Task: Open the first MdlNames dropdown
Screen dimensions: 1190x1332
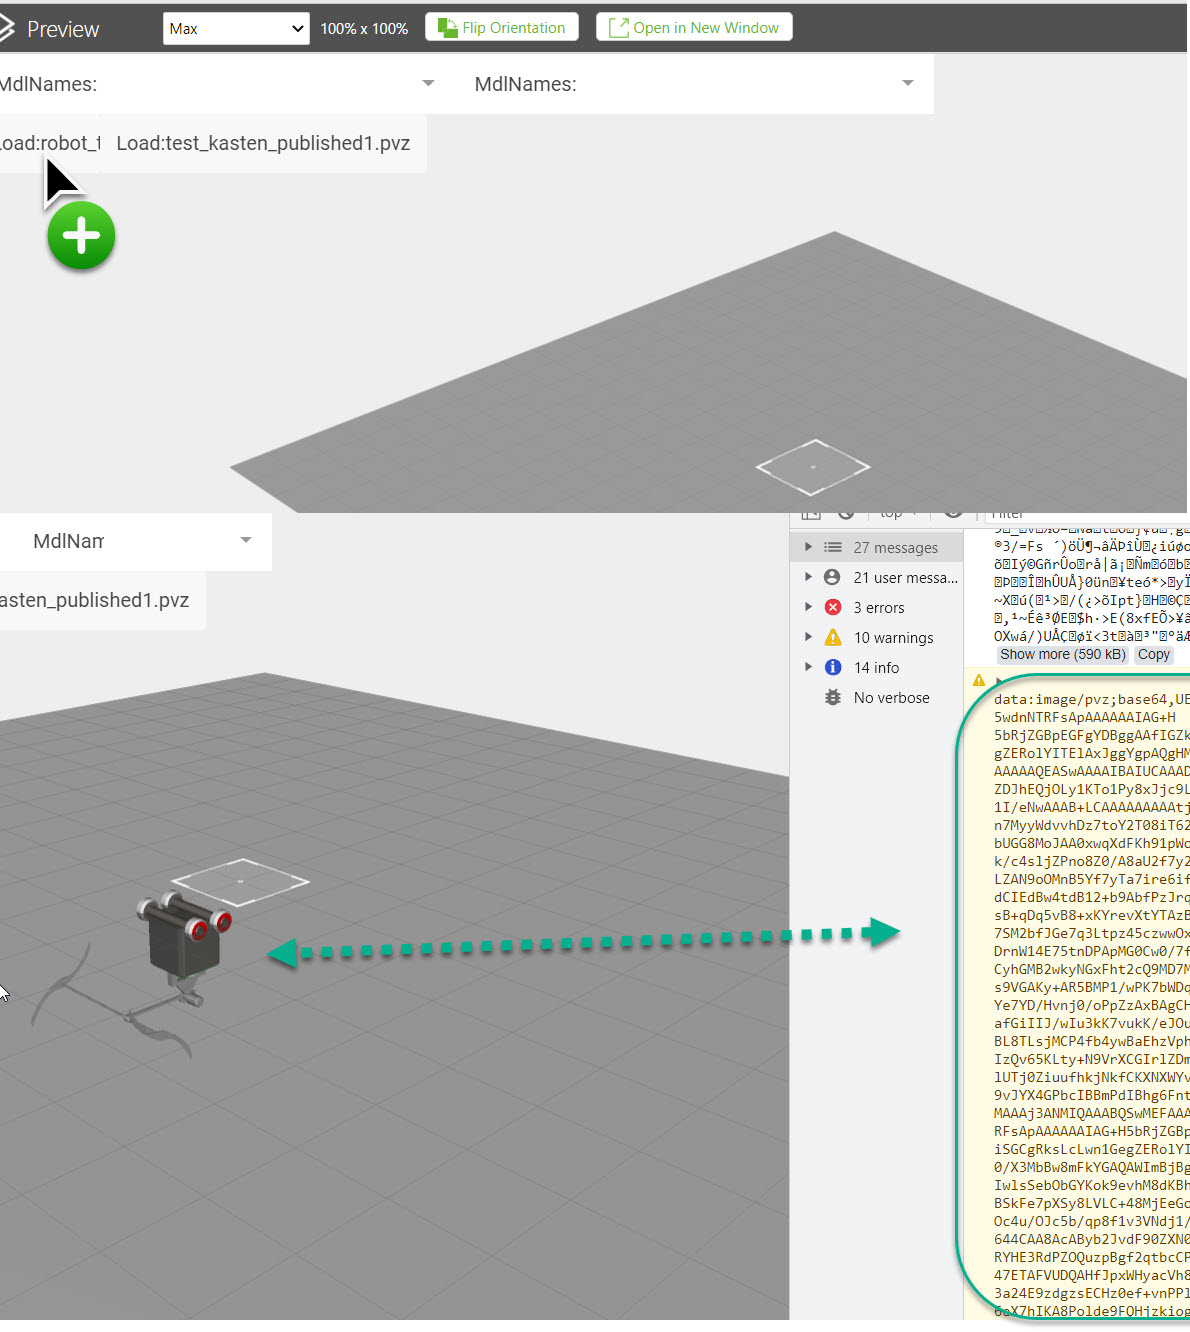Action: click(427, 83)
